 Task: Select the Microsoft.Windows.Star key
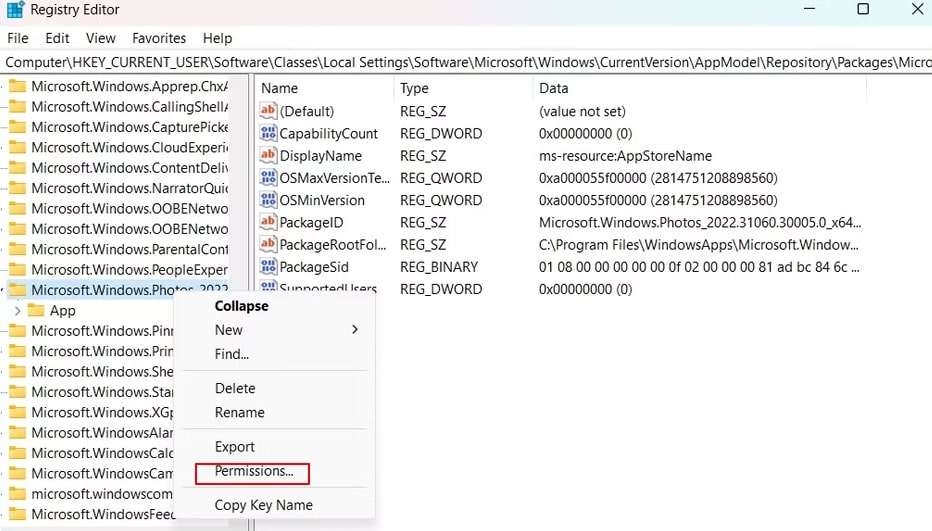click(102, 392)
